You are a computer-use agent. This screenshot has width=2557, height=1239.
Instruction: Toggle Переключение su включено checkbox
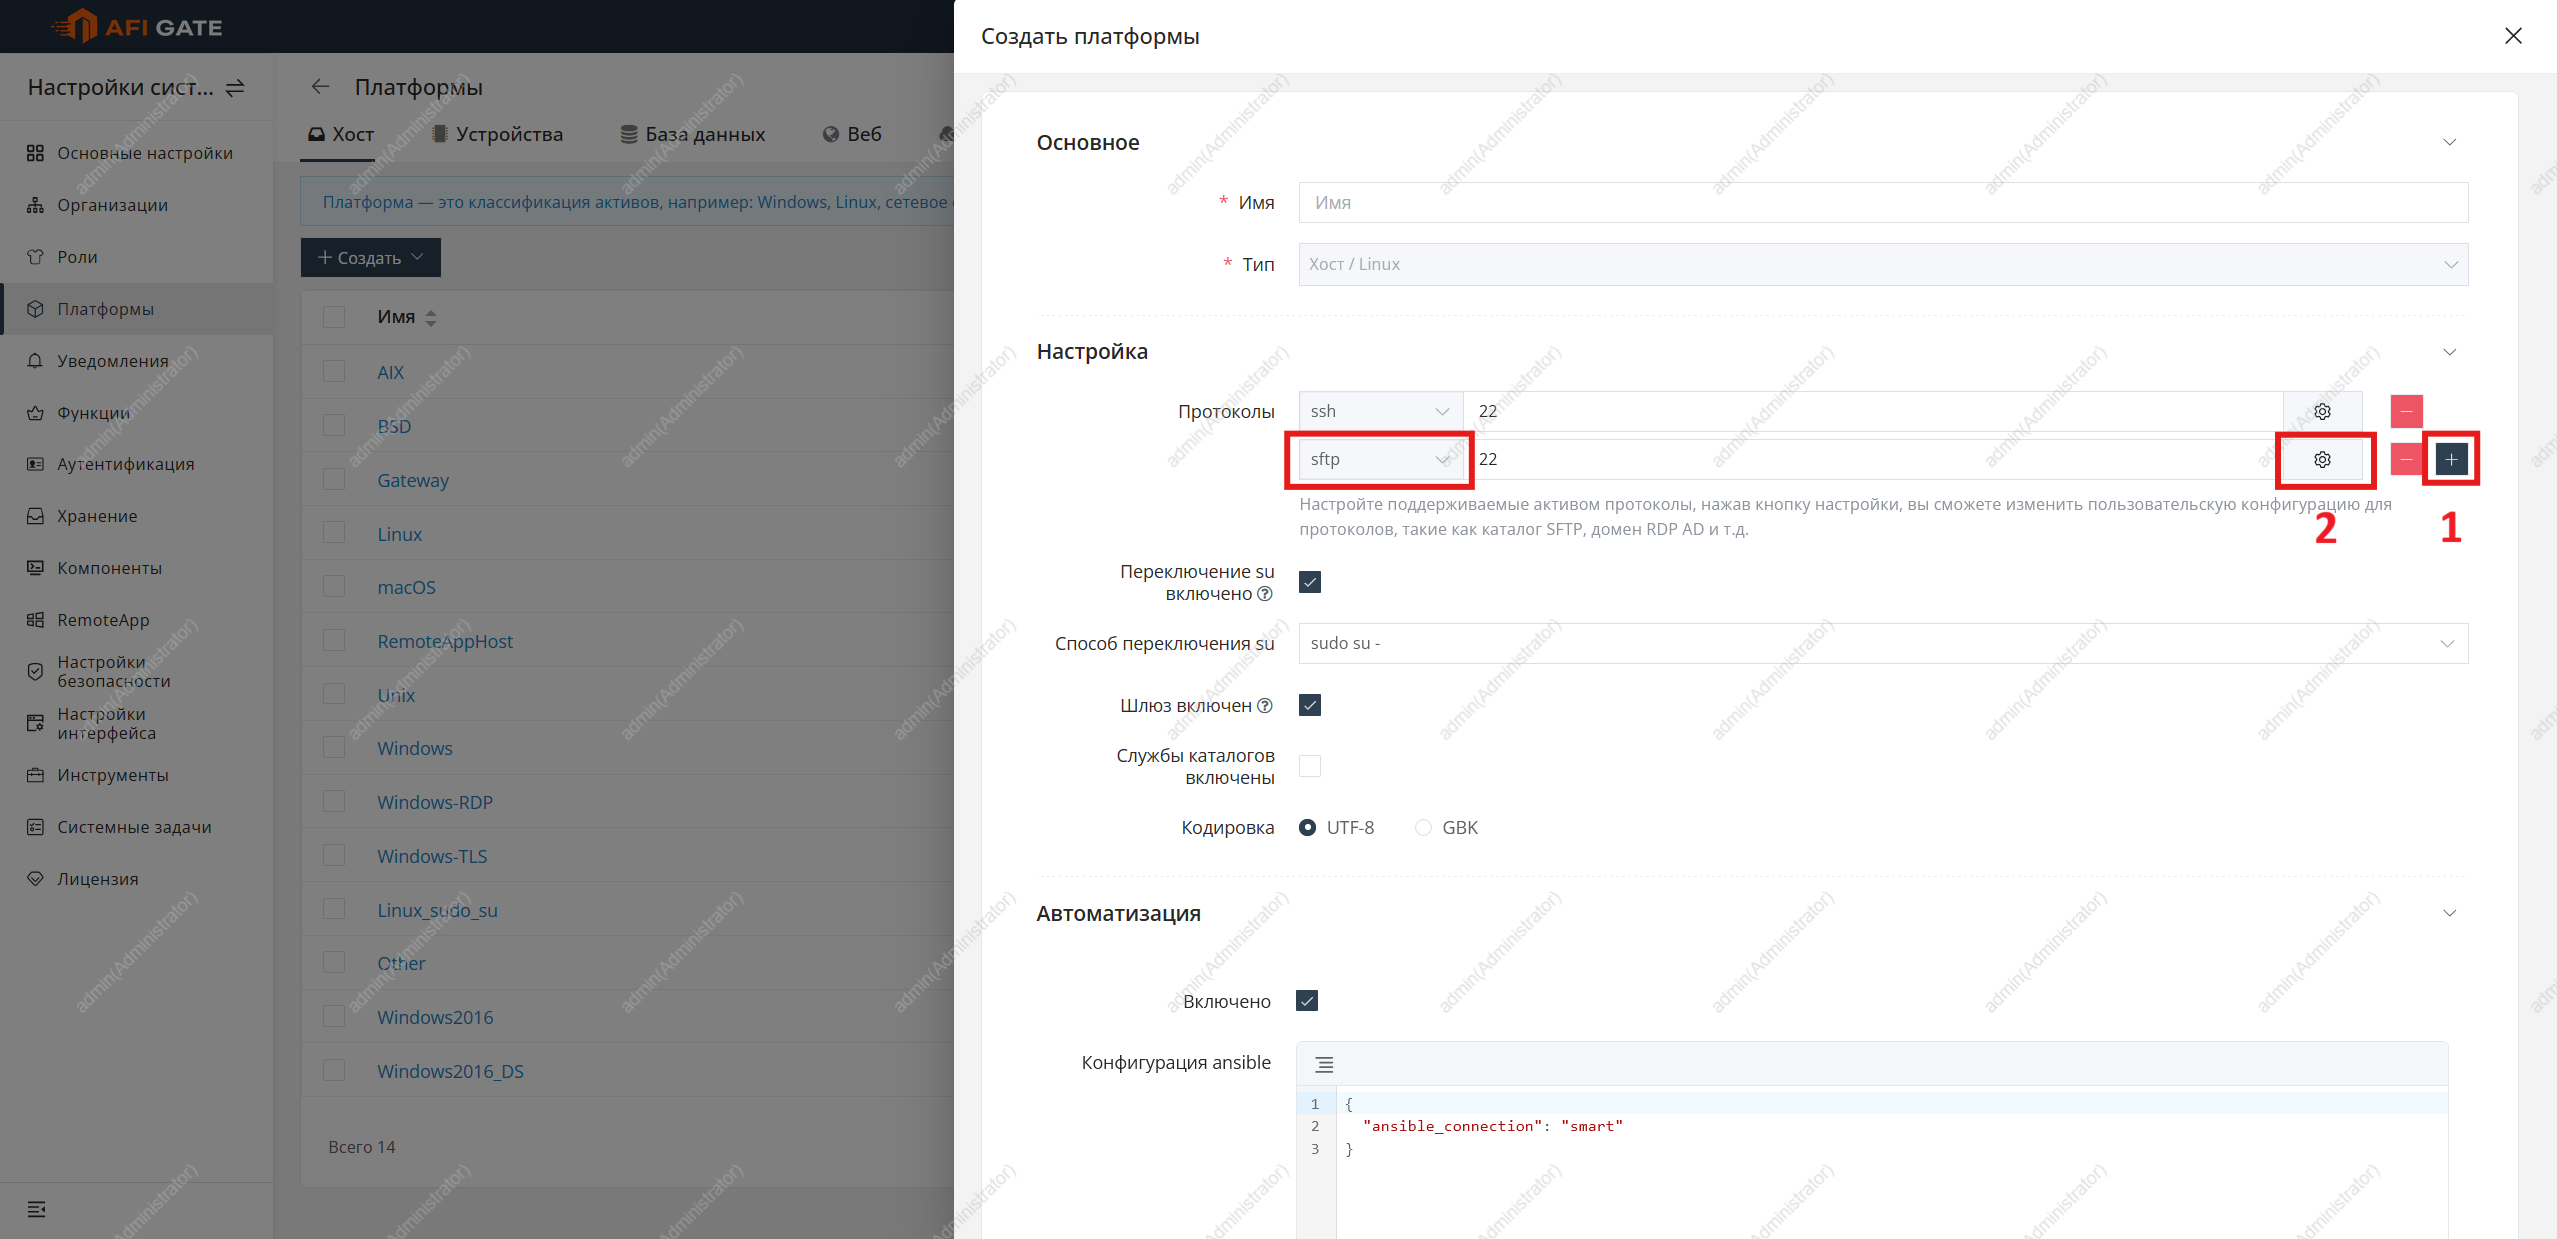pyautogui.click(x=1310, y=582)
